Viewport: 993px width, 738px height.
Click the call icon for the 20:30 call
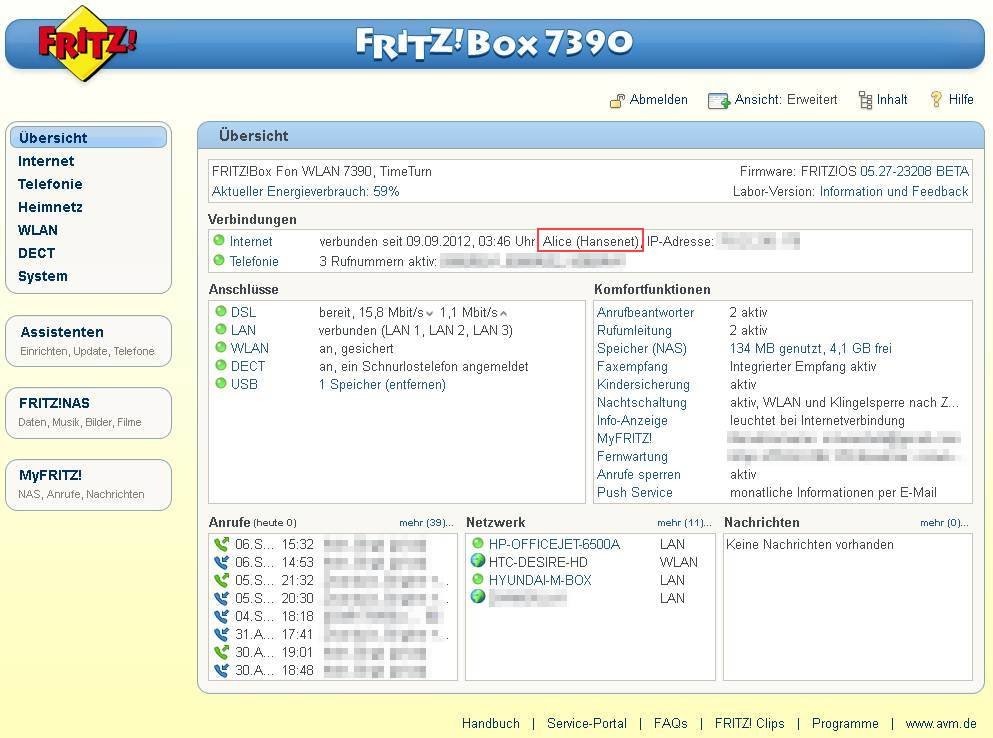click(x=222, y=598)
